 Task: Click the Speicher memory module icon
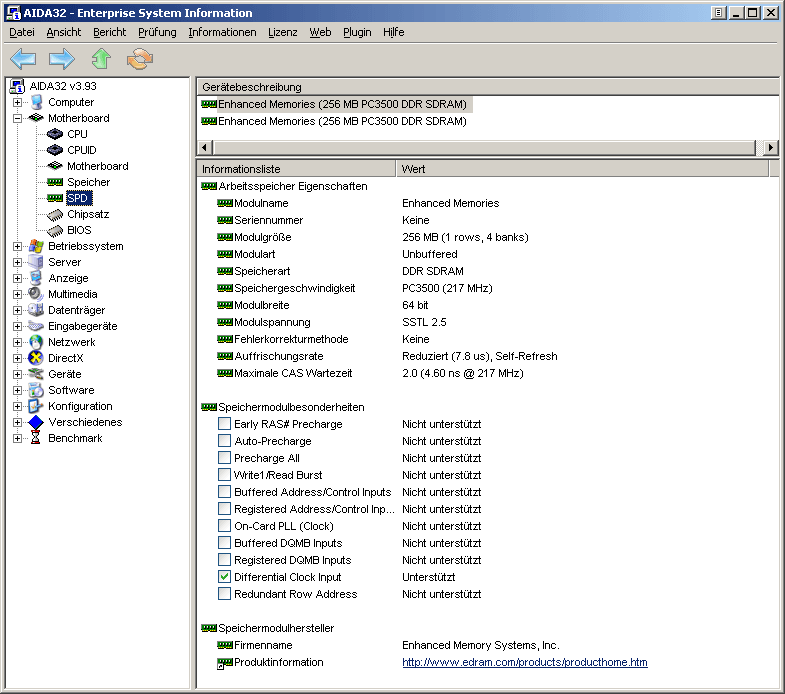(55, 182)
